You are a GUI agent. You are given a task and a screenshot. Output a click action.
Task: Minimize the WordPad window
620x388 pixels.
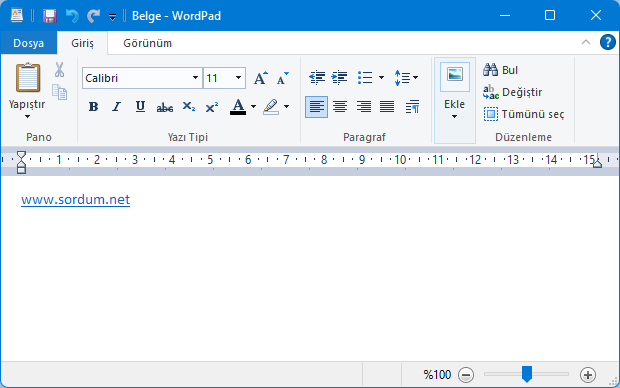click(x=505, y=15)
